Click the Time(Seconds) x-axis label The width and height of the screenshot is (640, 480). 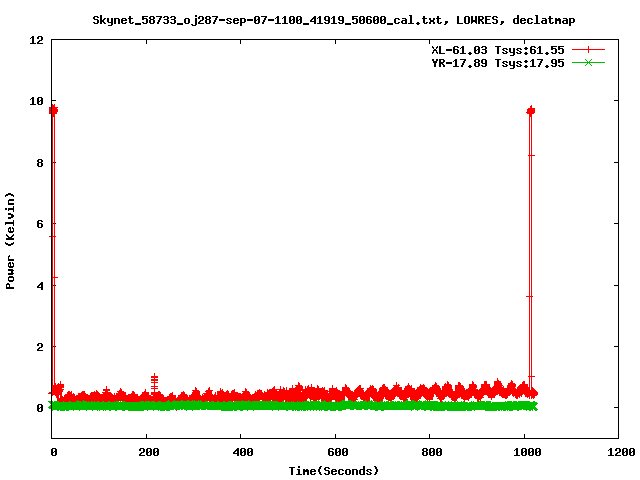(333, 471)
